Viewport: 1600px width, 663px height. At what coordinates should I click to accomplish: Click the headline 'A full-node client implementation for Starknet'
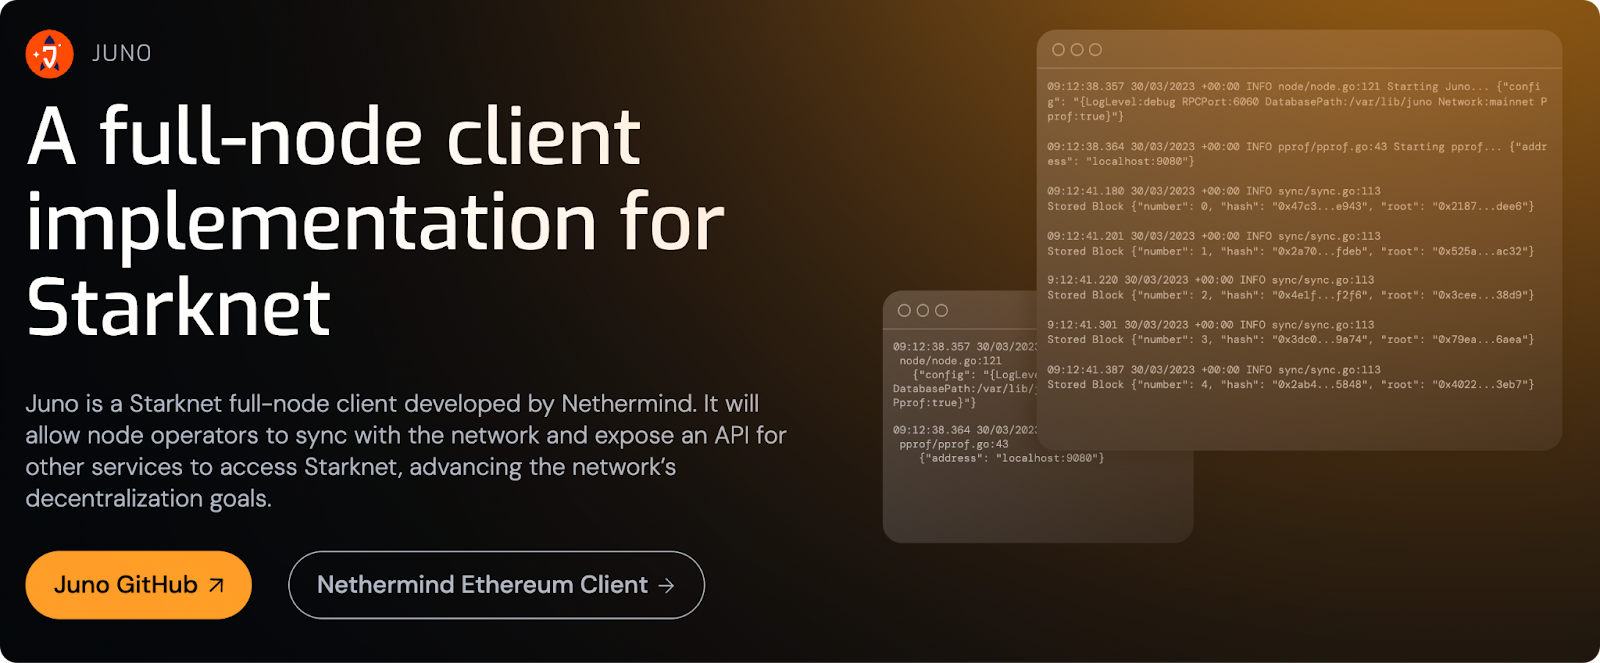tap(375, 221)
